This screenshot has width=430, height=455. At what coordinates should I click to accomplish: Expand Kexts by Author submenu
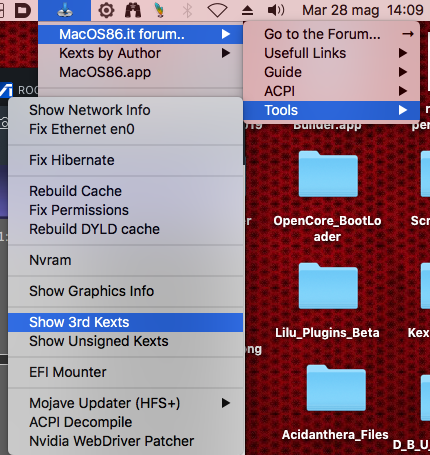point(140,53)
